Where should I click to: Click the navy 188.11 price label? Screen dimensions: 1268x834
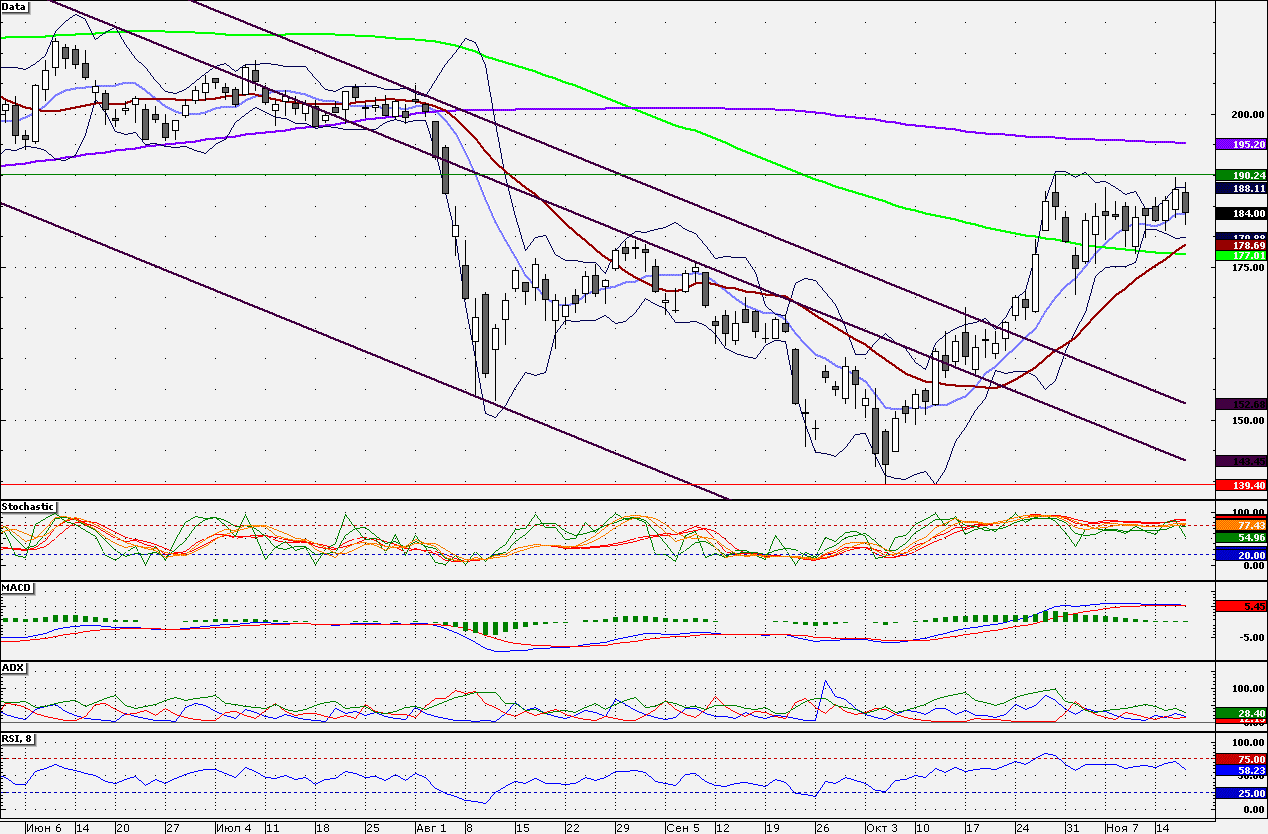click(1241, 187)
